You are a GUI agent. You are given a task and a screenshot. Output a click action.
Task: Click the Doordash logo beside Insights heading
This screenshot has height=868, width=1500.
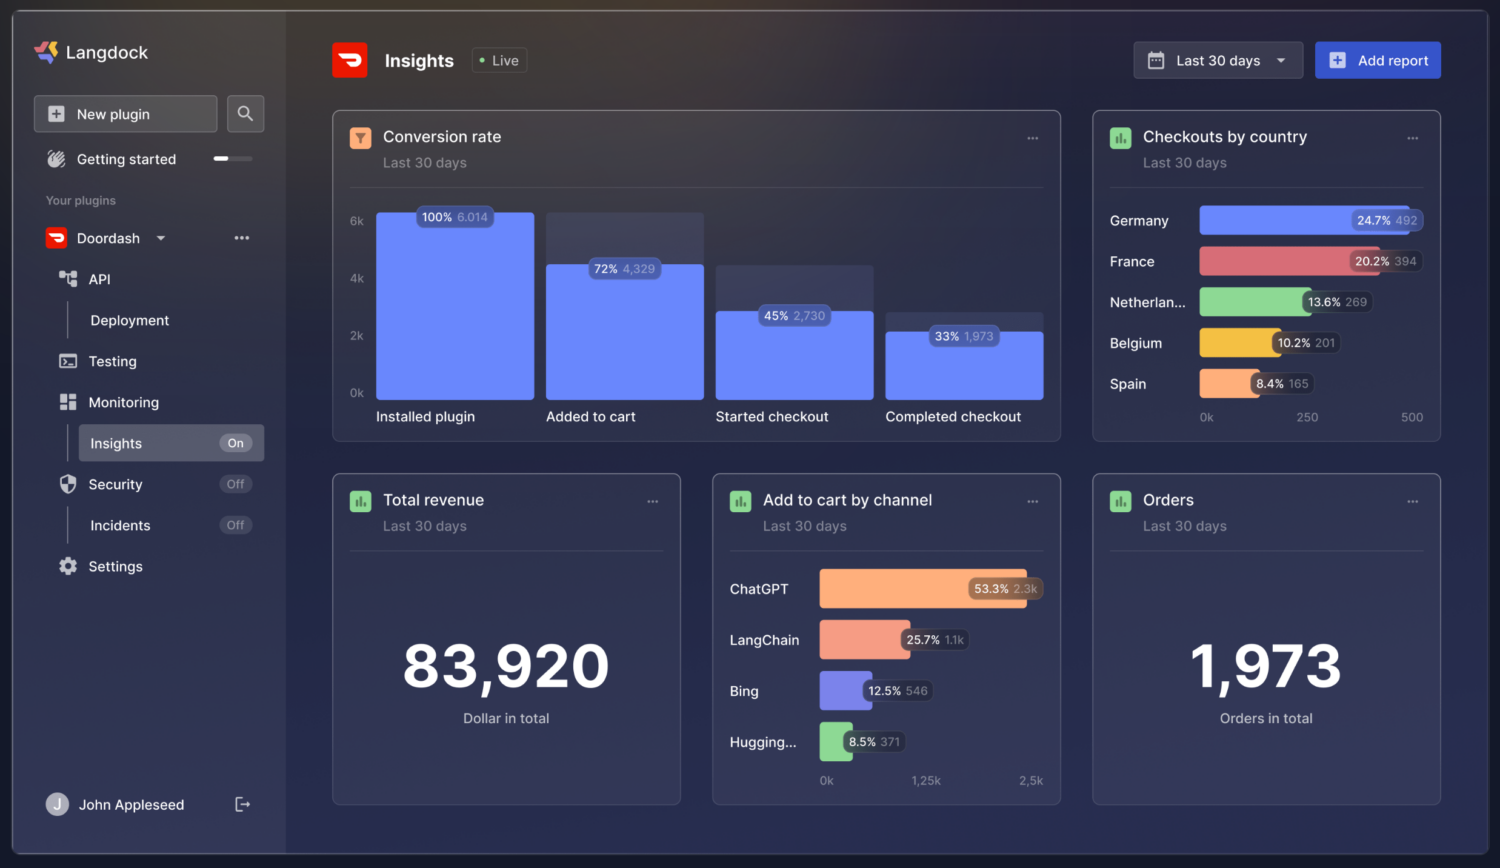350,60
